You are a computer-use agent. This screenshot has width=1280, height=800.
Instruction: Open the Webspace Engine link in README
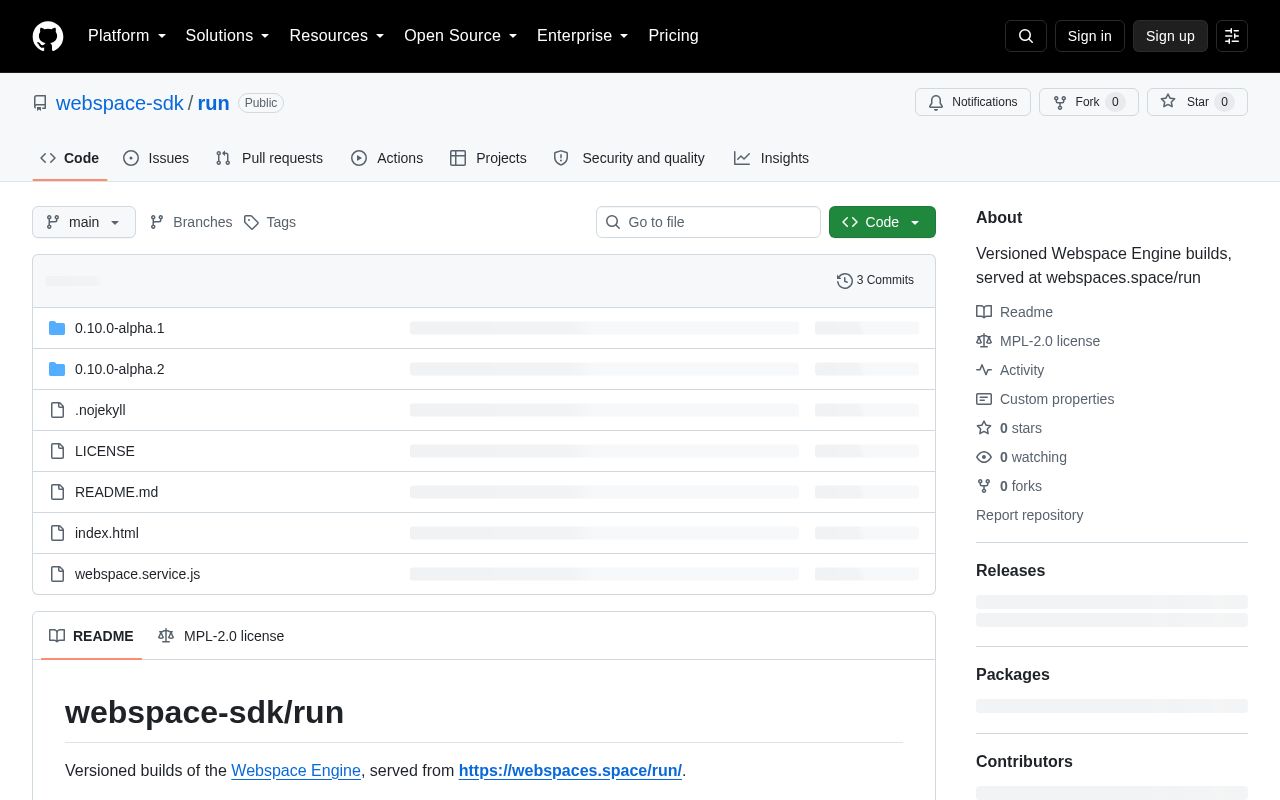click(296, 771)
